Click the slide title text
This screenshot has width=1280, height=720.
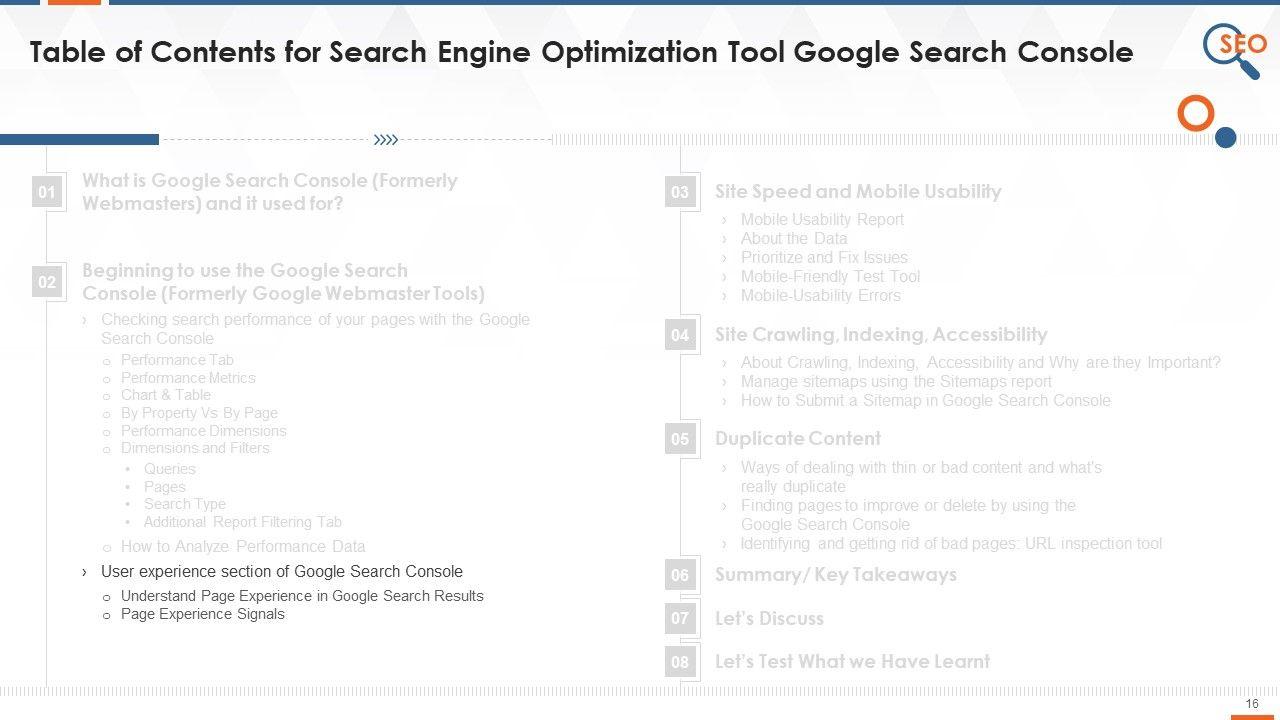coord(581,52)
